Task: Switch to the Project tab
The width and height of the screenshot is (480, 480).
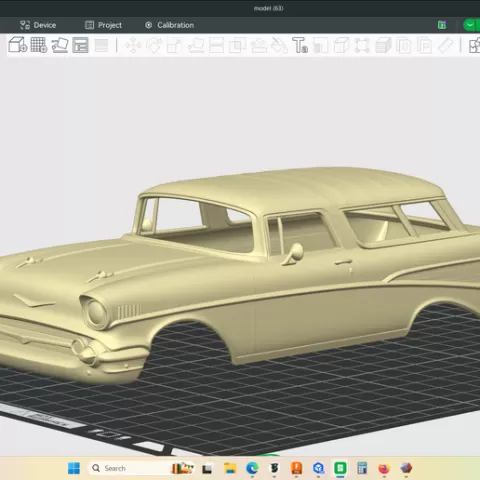Action: point(103,25)
